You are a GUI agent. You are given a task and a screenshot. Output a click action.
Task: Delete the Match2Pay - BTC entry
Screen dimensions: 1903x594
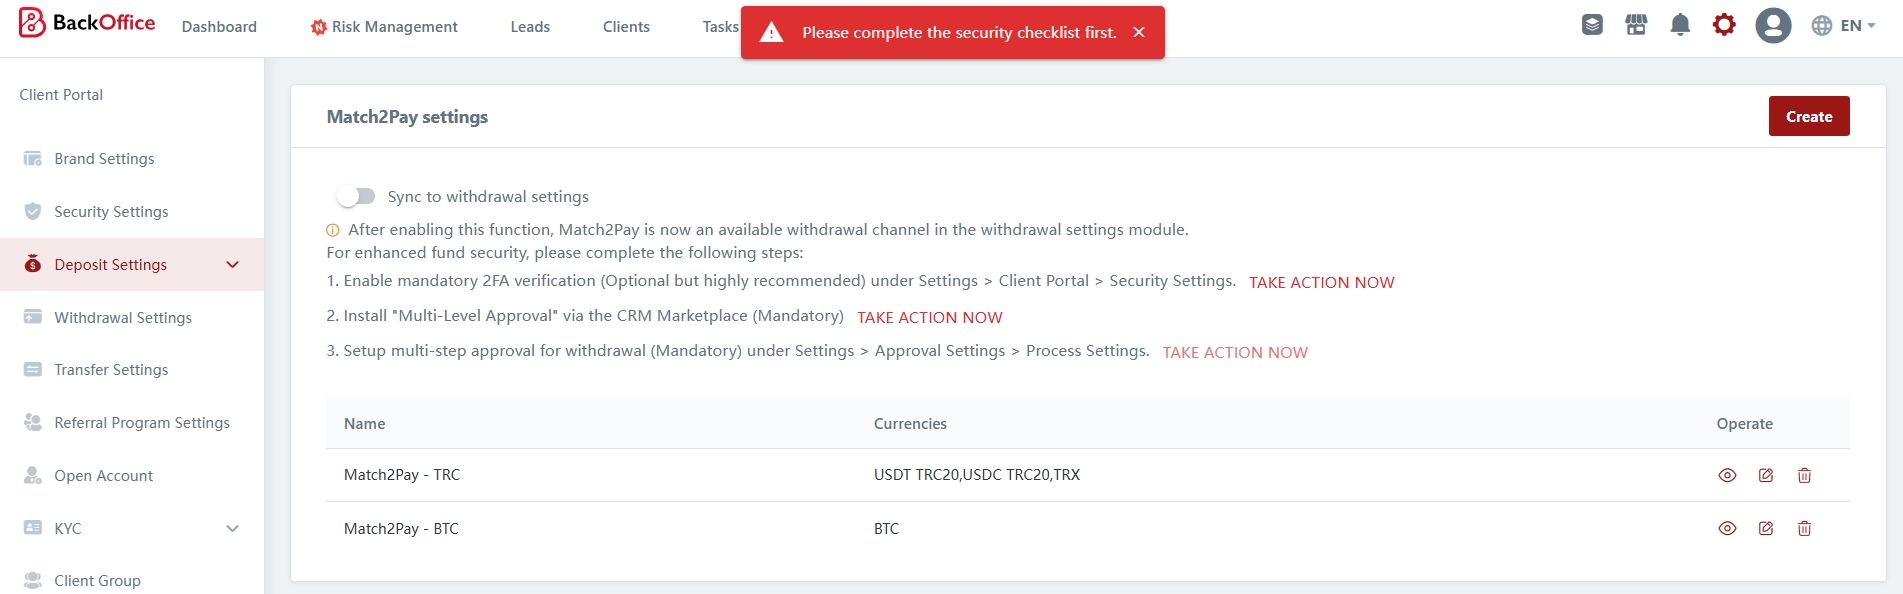[x=1804, y=528]
